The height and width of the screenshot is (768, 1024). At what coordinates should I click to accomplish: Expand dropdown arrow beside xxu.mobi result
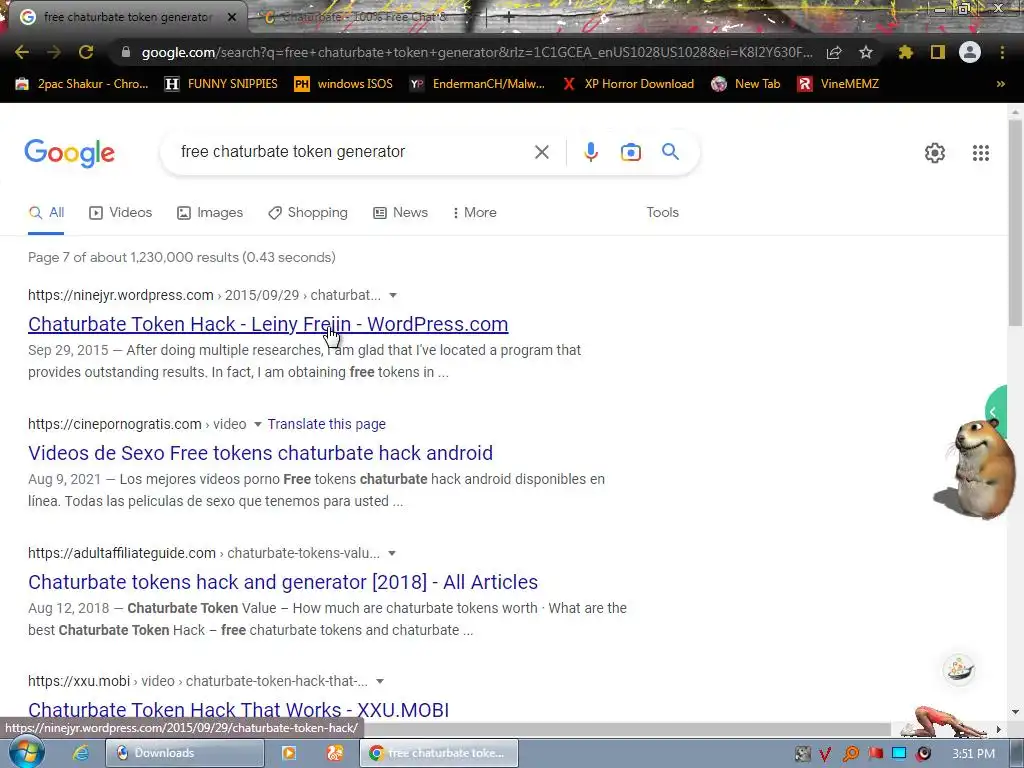[x=379, y=681]
